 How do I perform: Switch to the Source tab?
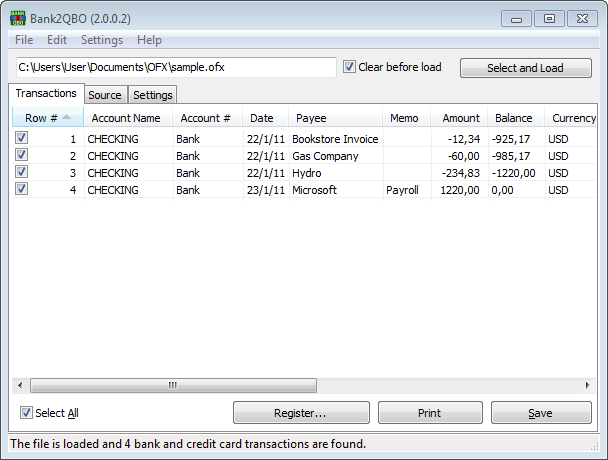[x=105, y=95]
